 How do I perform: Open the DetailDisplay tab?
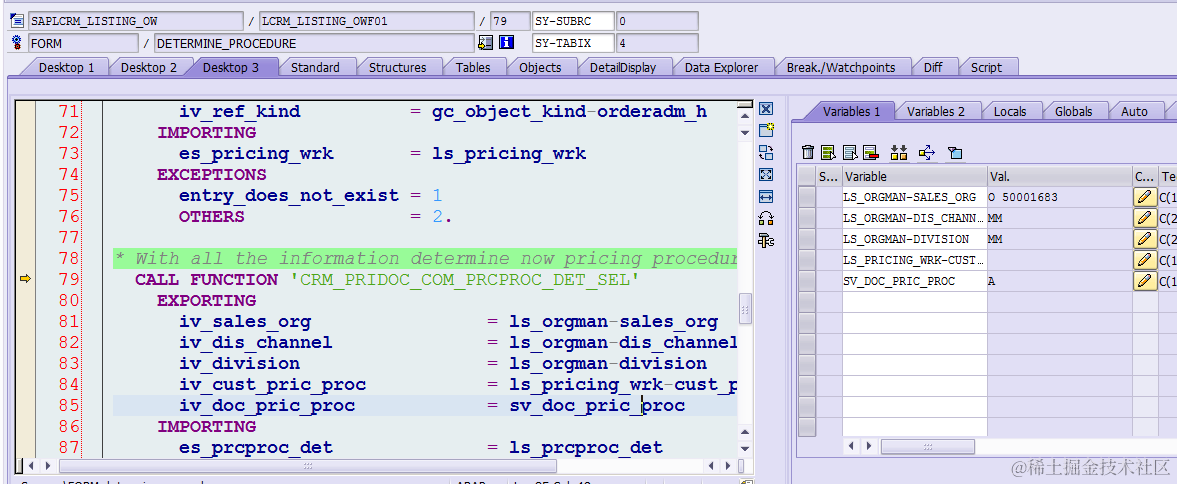(622, 68)
